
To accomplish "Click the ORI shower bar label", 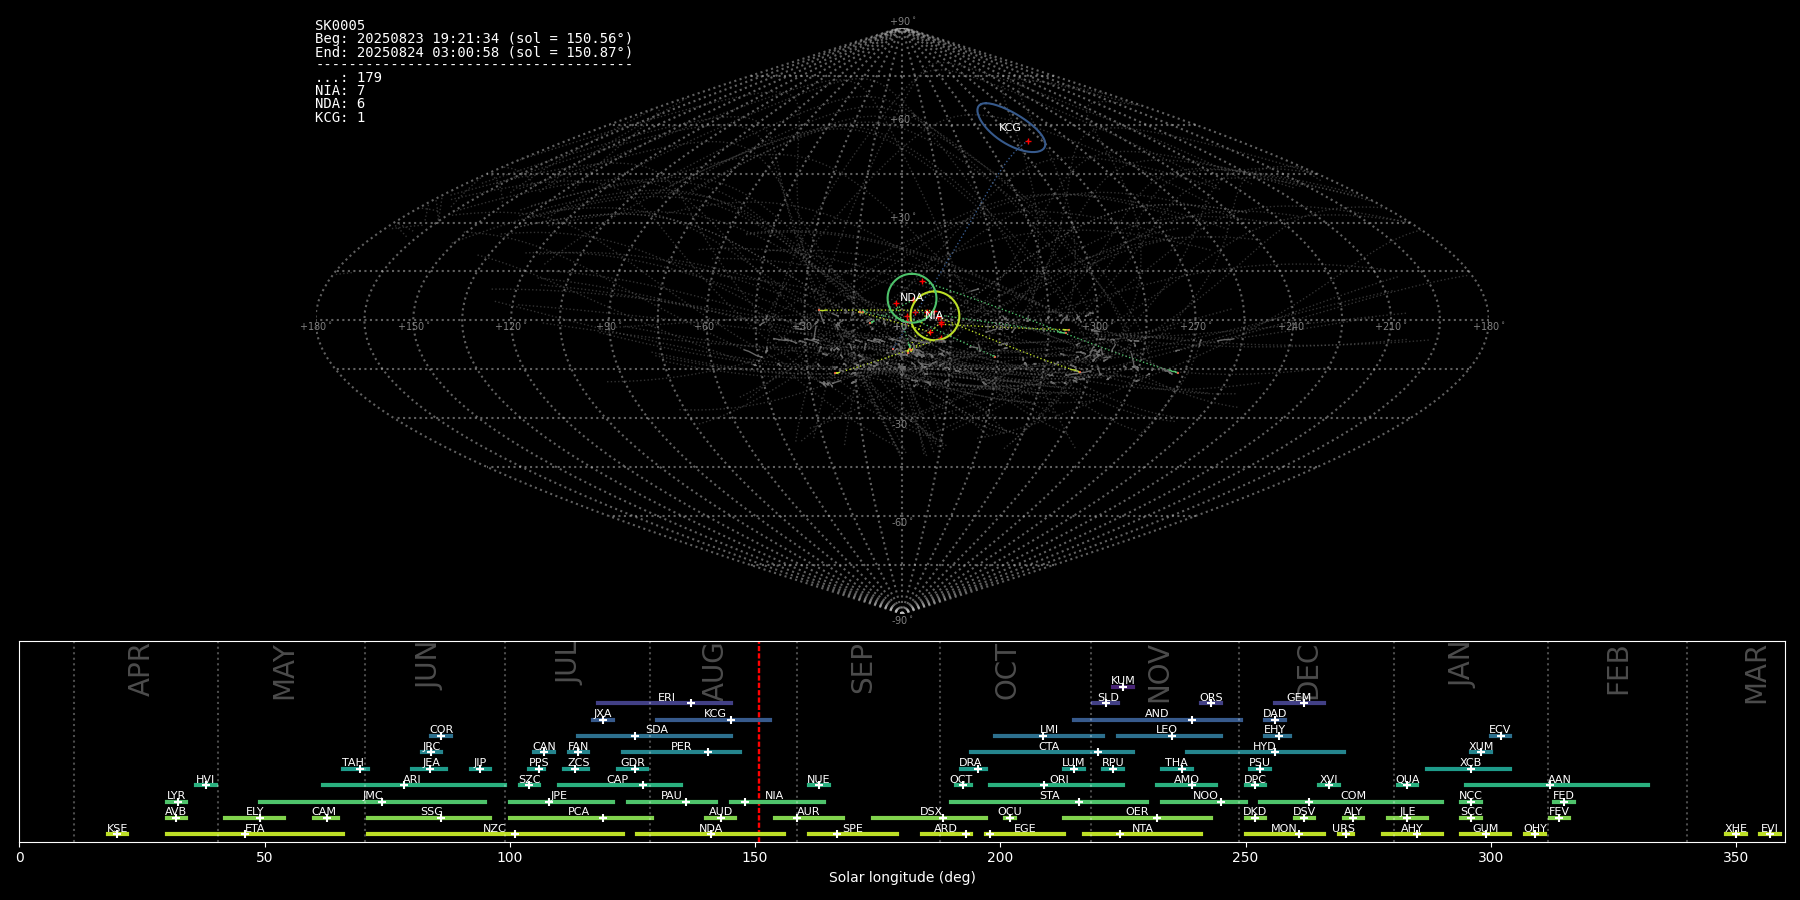I will tap(1059, 780).
